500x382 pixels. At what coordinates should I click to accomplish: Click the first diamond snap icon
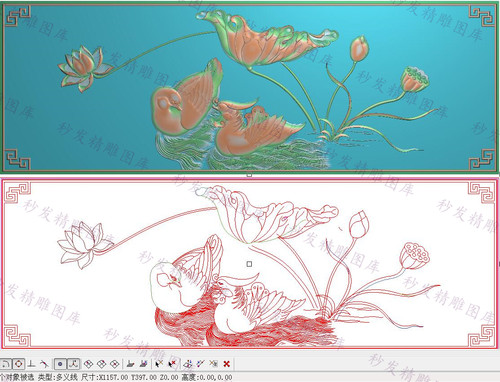(88, 364)
